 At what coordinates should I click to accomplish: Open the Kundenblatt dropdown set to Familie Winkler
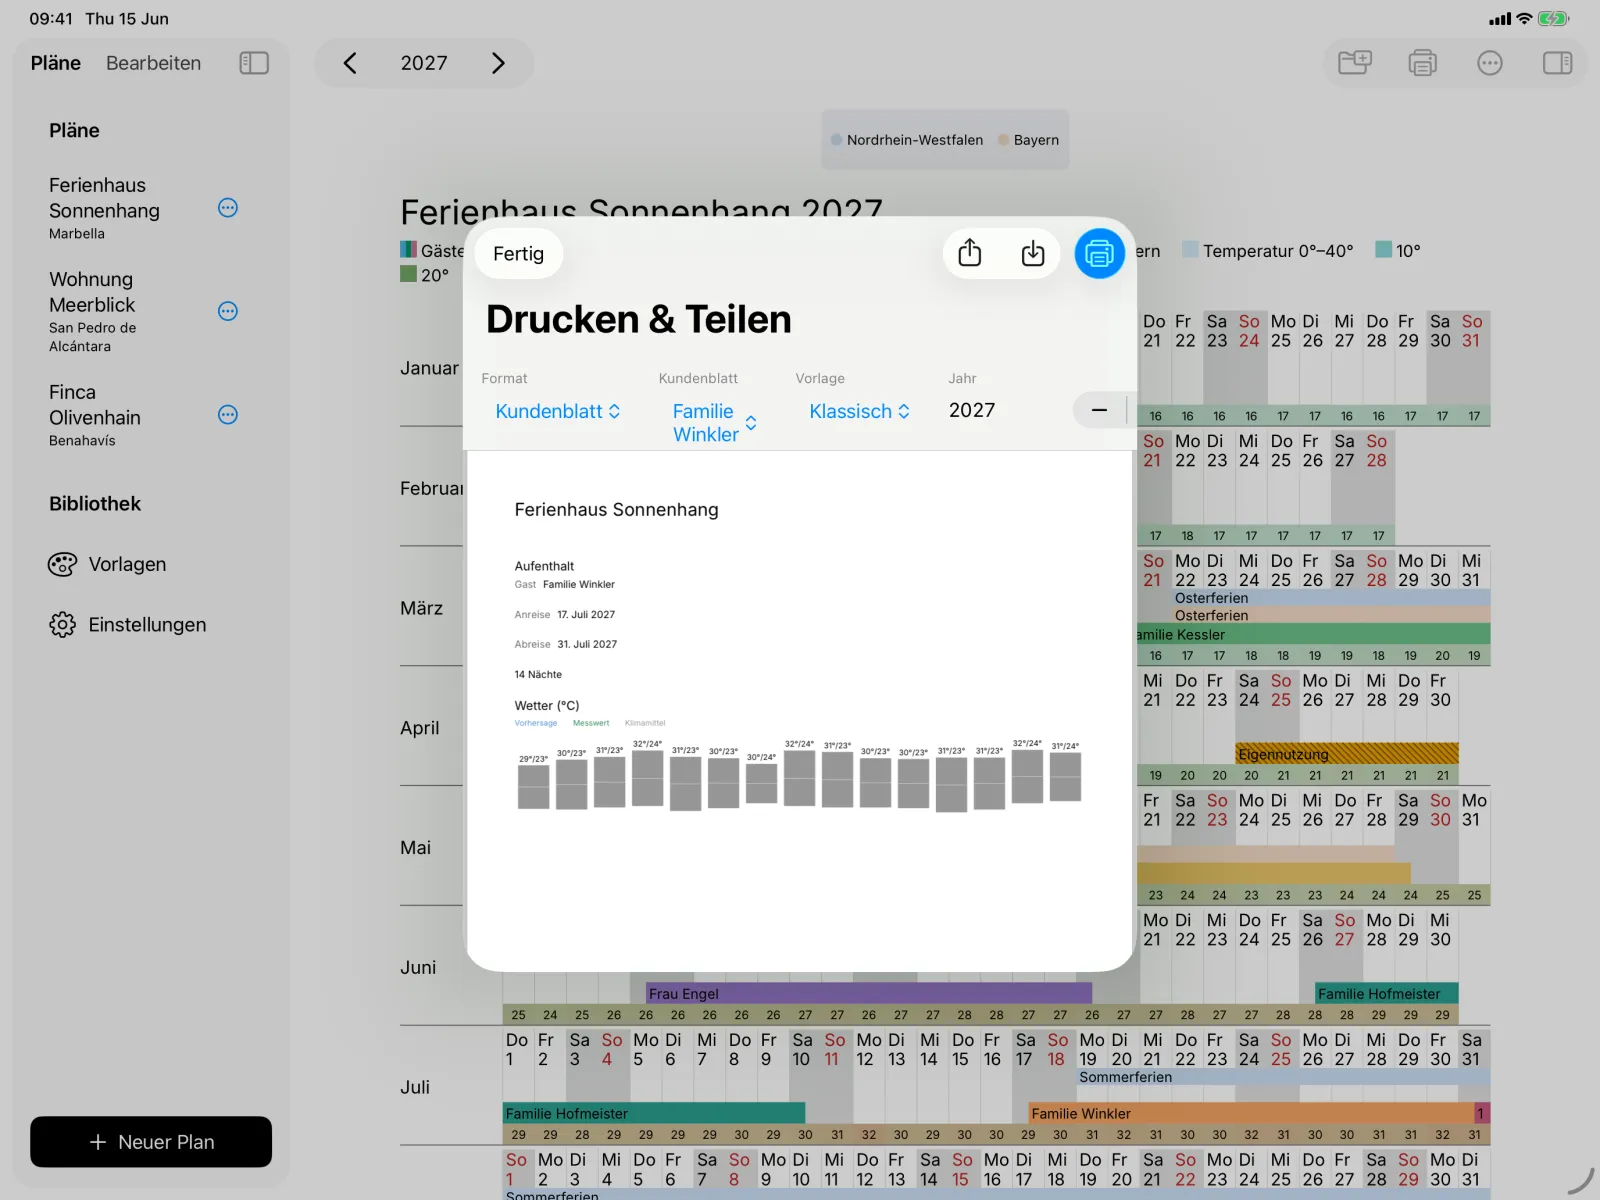coord(714,423)
